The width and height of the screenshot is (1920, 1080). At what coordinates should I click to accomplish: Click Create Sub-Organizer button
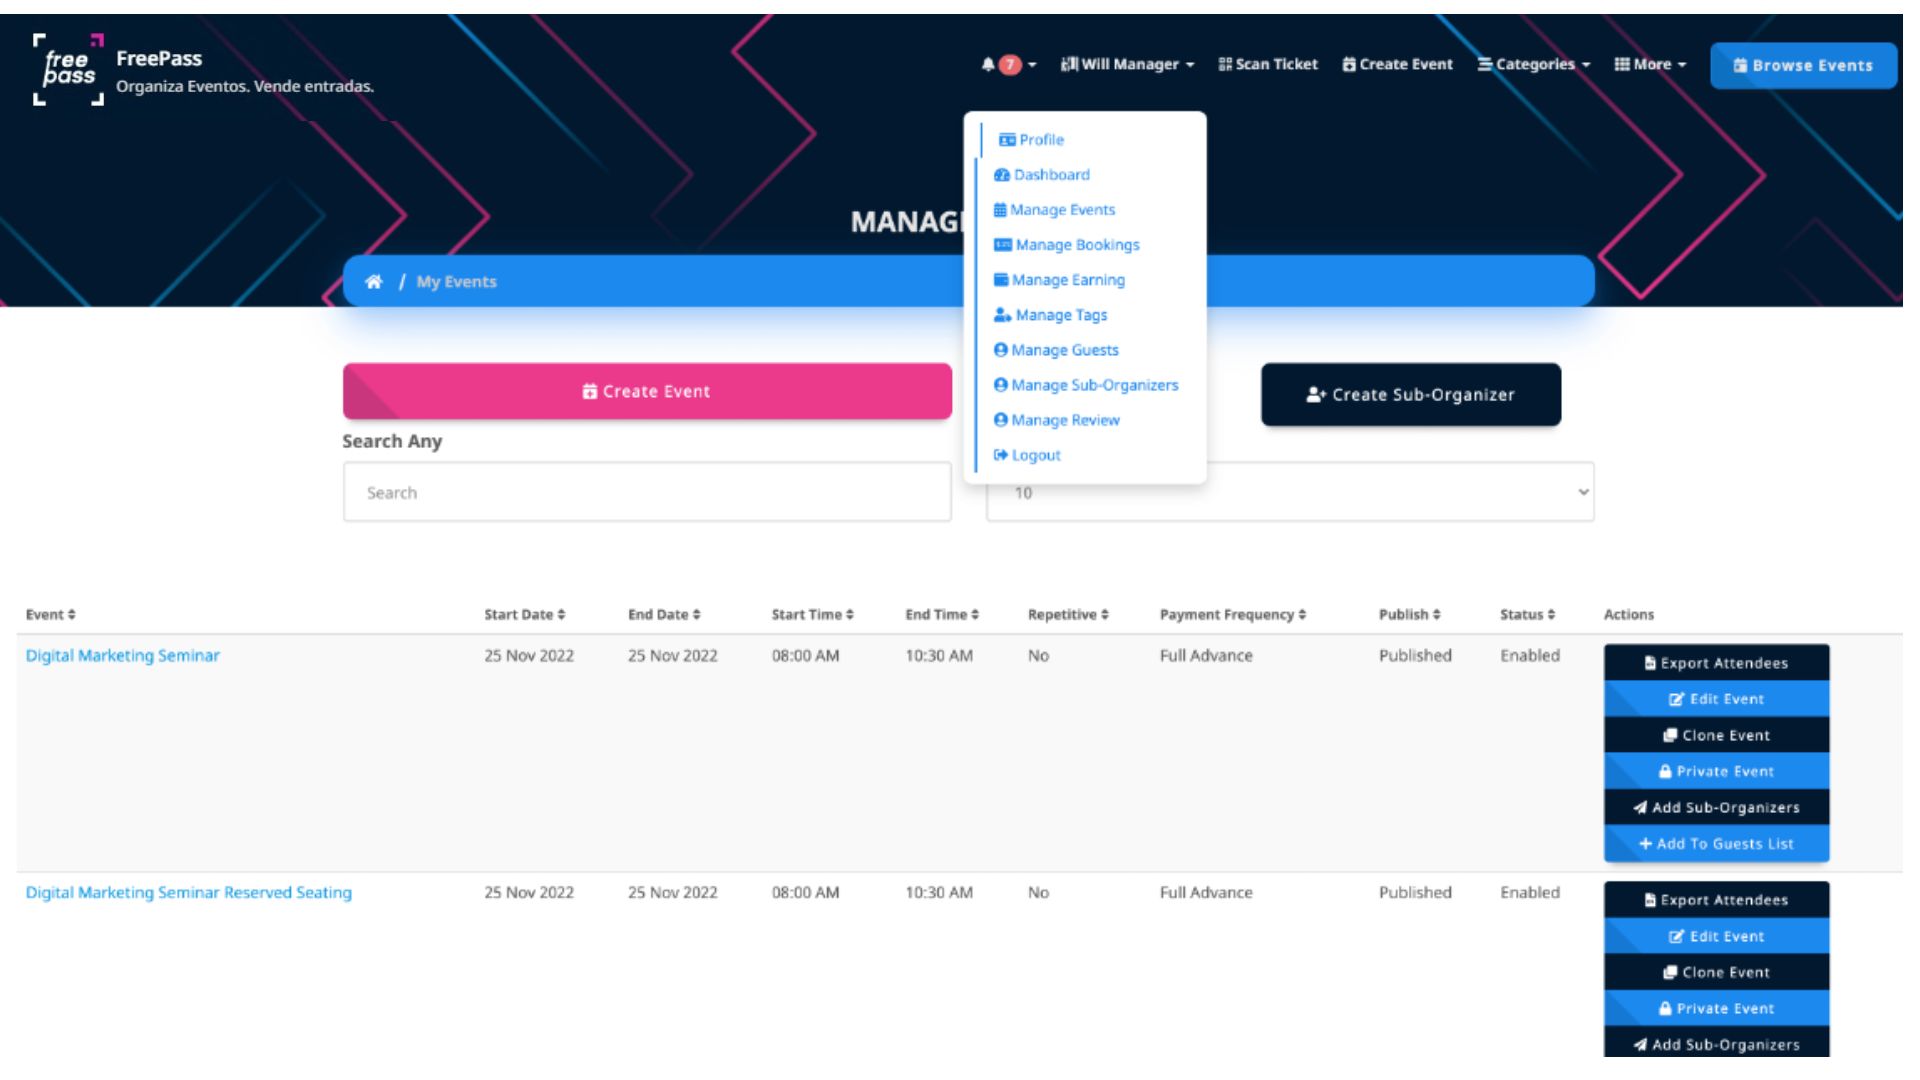[1410, 395]
